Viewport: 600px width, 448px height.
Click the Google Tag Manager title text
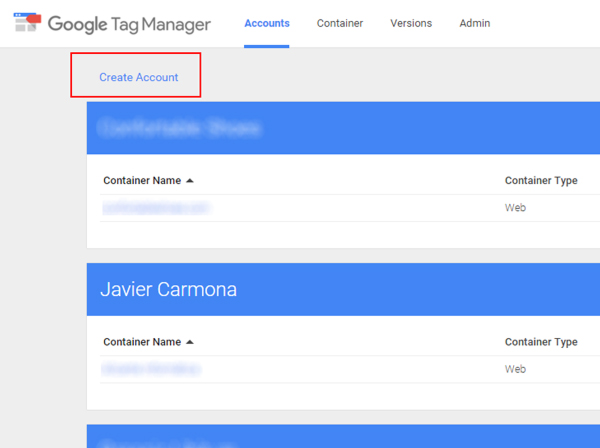coord(129,24)
